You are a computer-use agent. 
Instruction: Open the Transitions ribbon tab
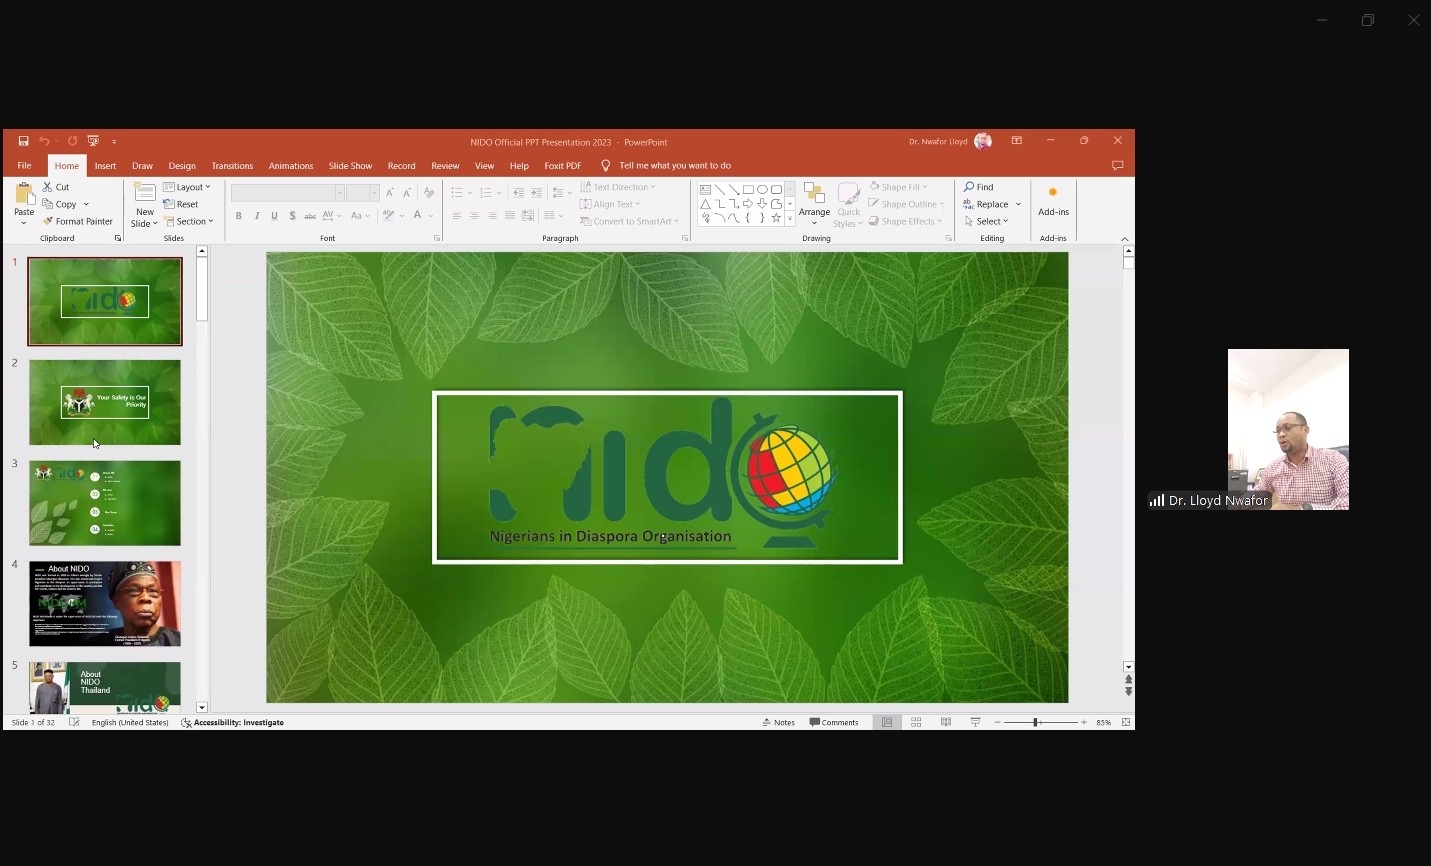point(232,166)
